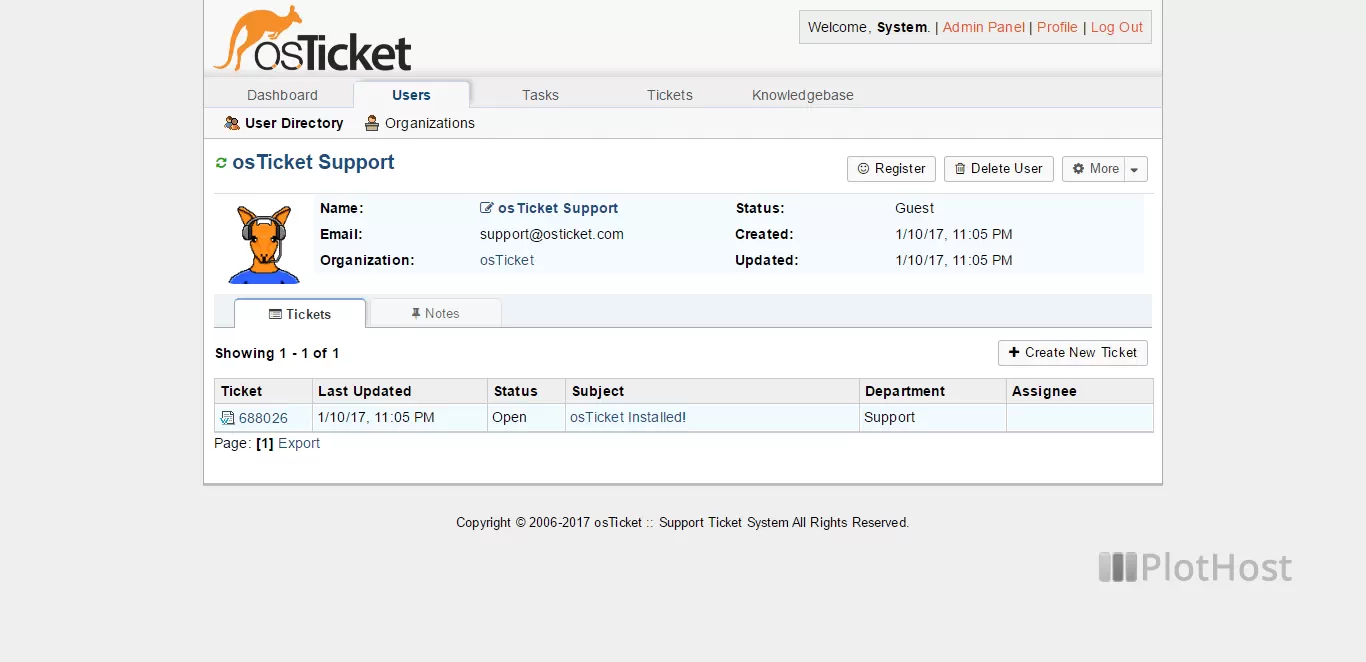Click the Log Out link
The height and width of the screenshot is (662, 1366).
(x=1117, y=27)
